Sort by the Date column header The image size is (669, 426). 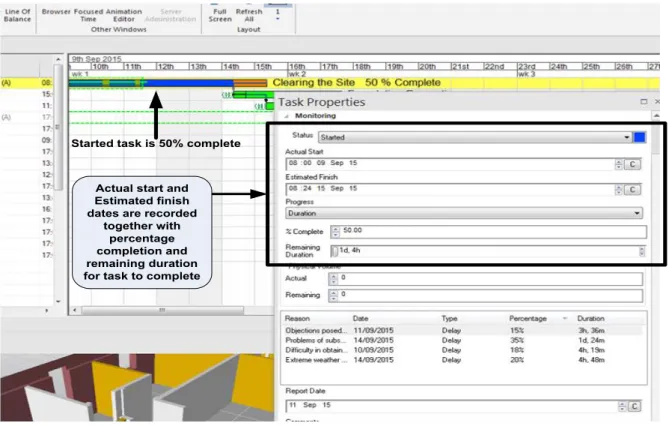click(x=361, y=318)
